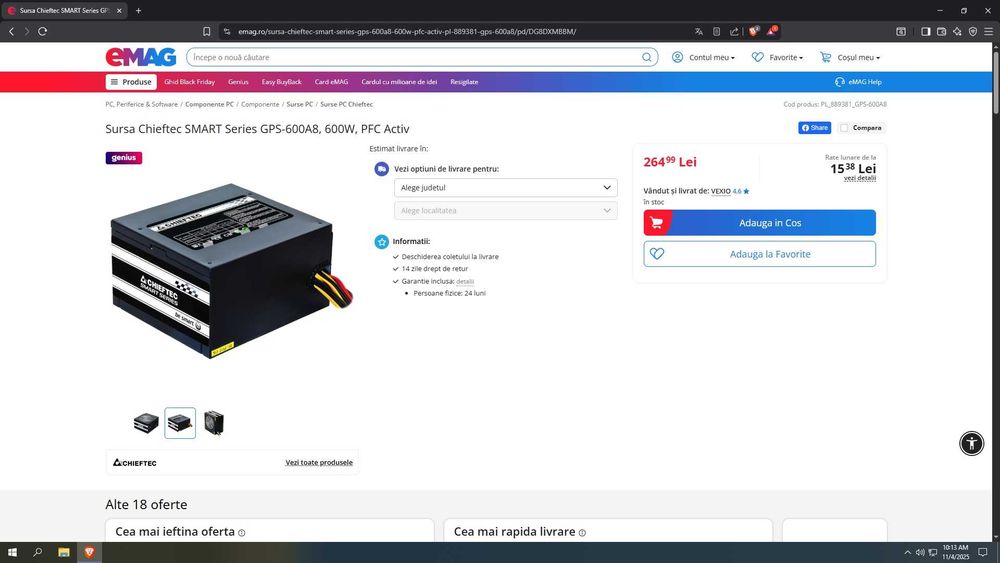
Task: Open a new browser tab
Action: tap(138, 11)
